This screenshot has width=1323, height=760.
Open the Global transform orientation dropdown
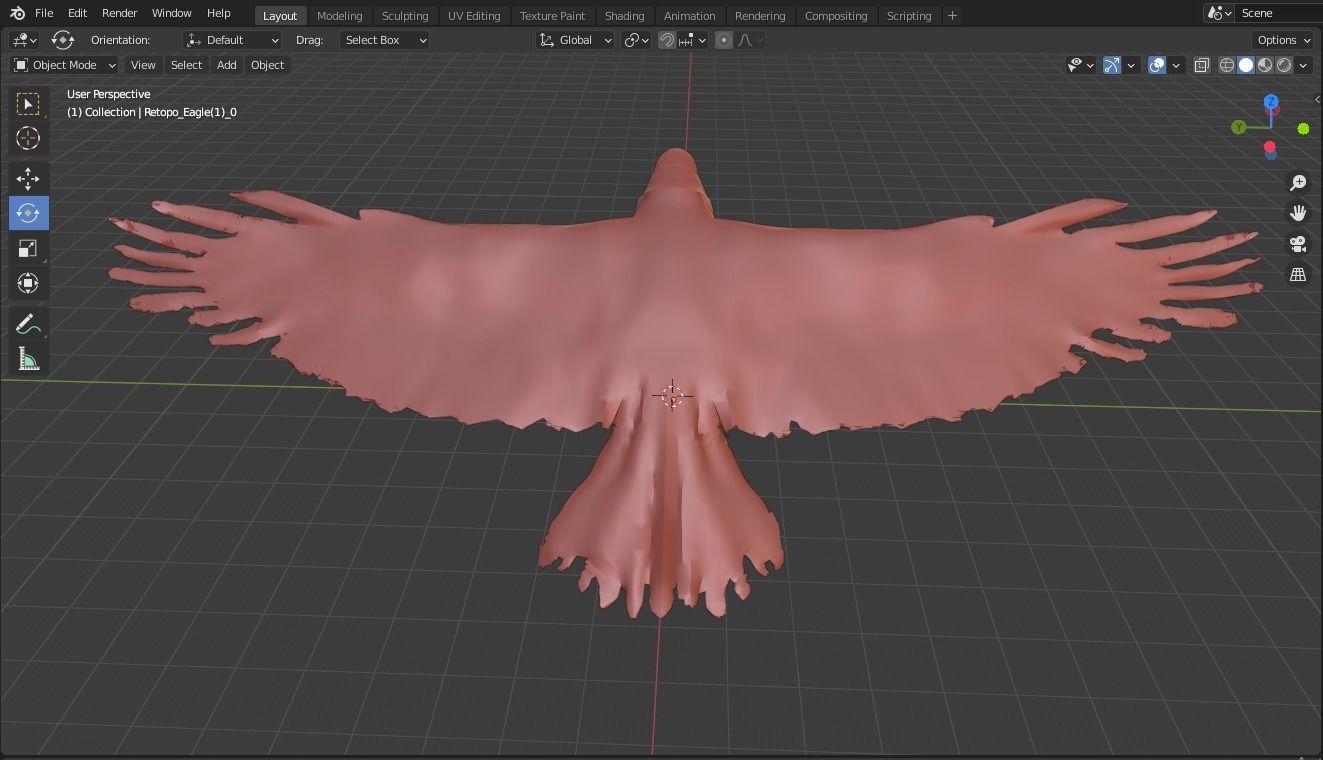(x=576, y=40)
